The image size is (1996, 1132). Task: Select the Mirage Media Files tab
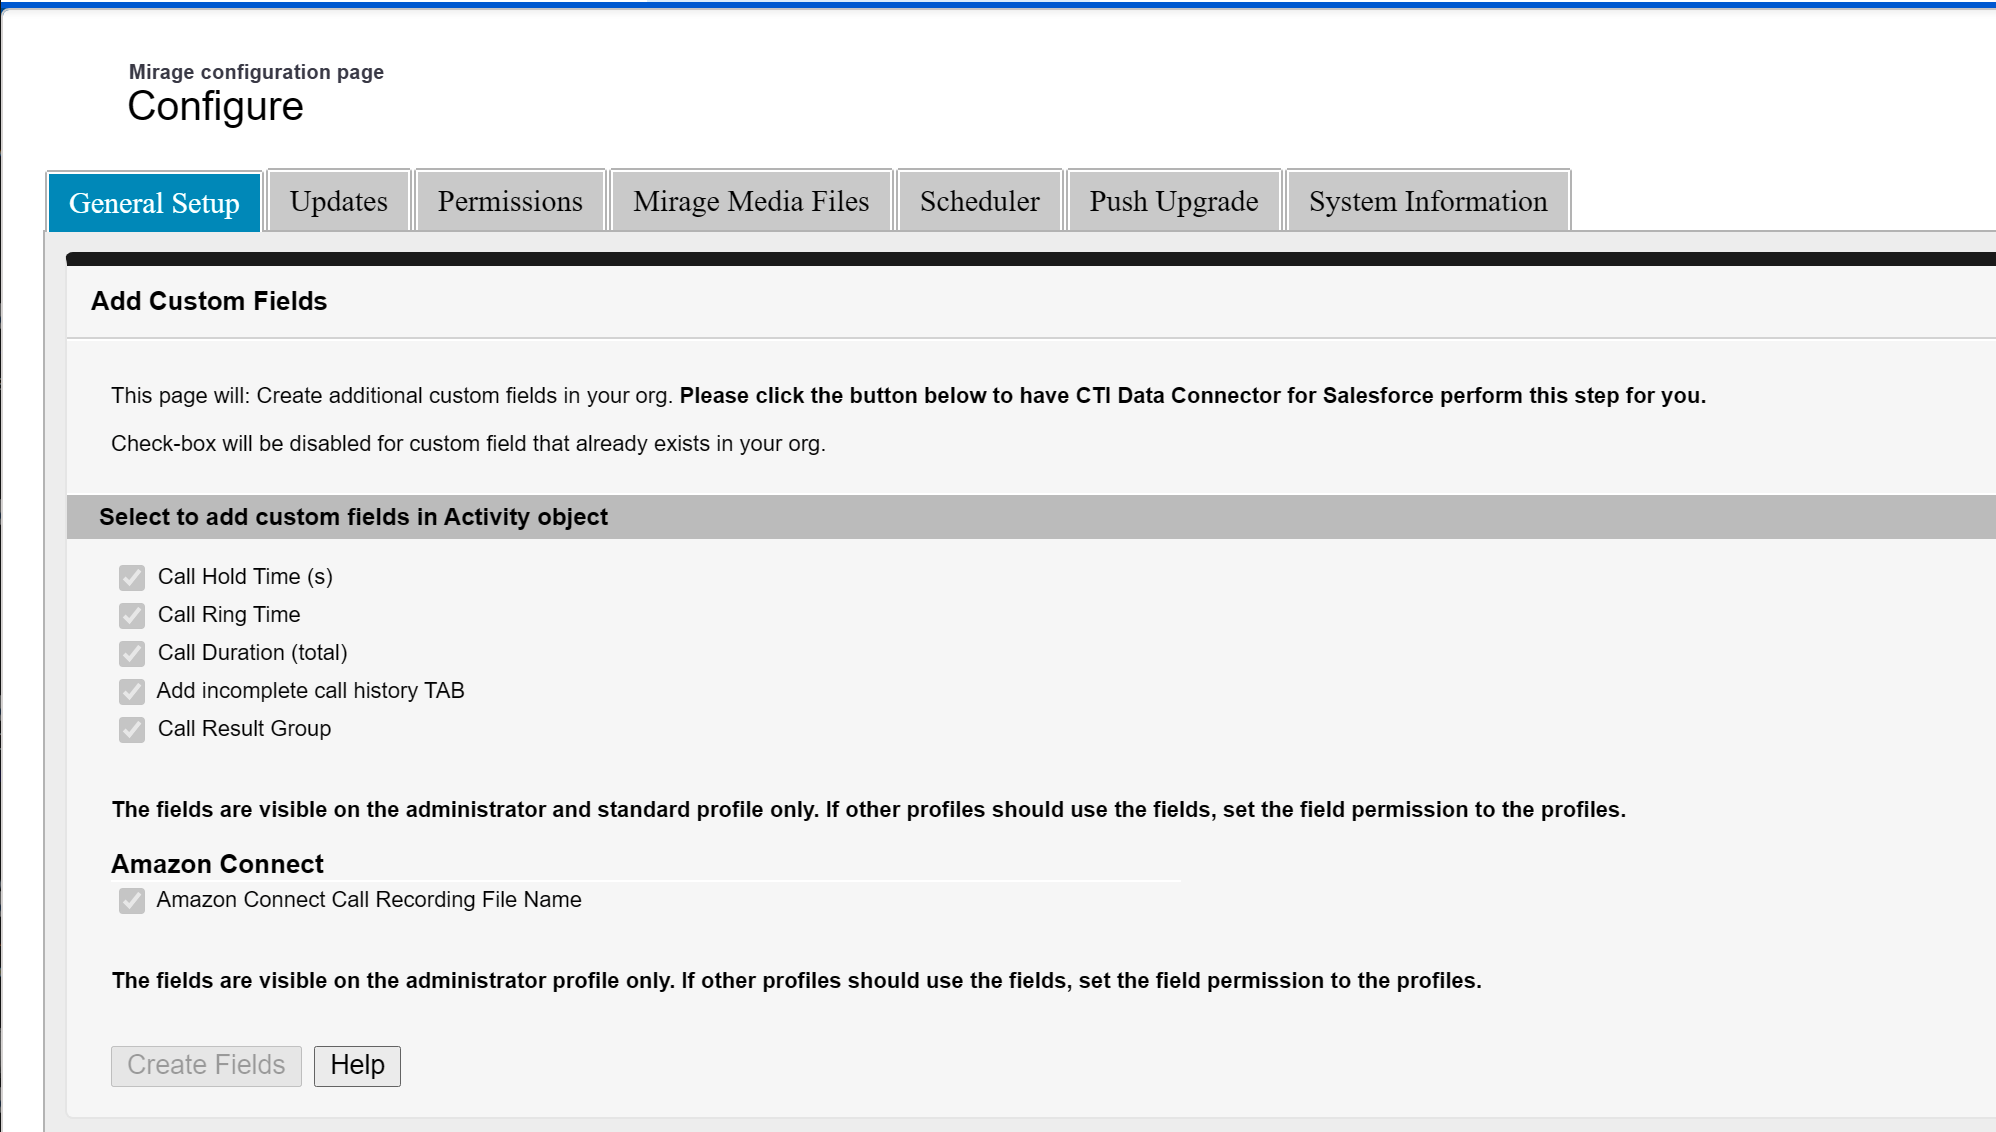point(751,201)
